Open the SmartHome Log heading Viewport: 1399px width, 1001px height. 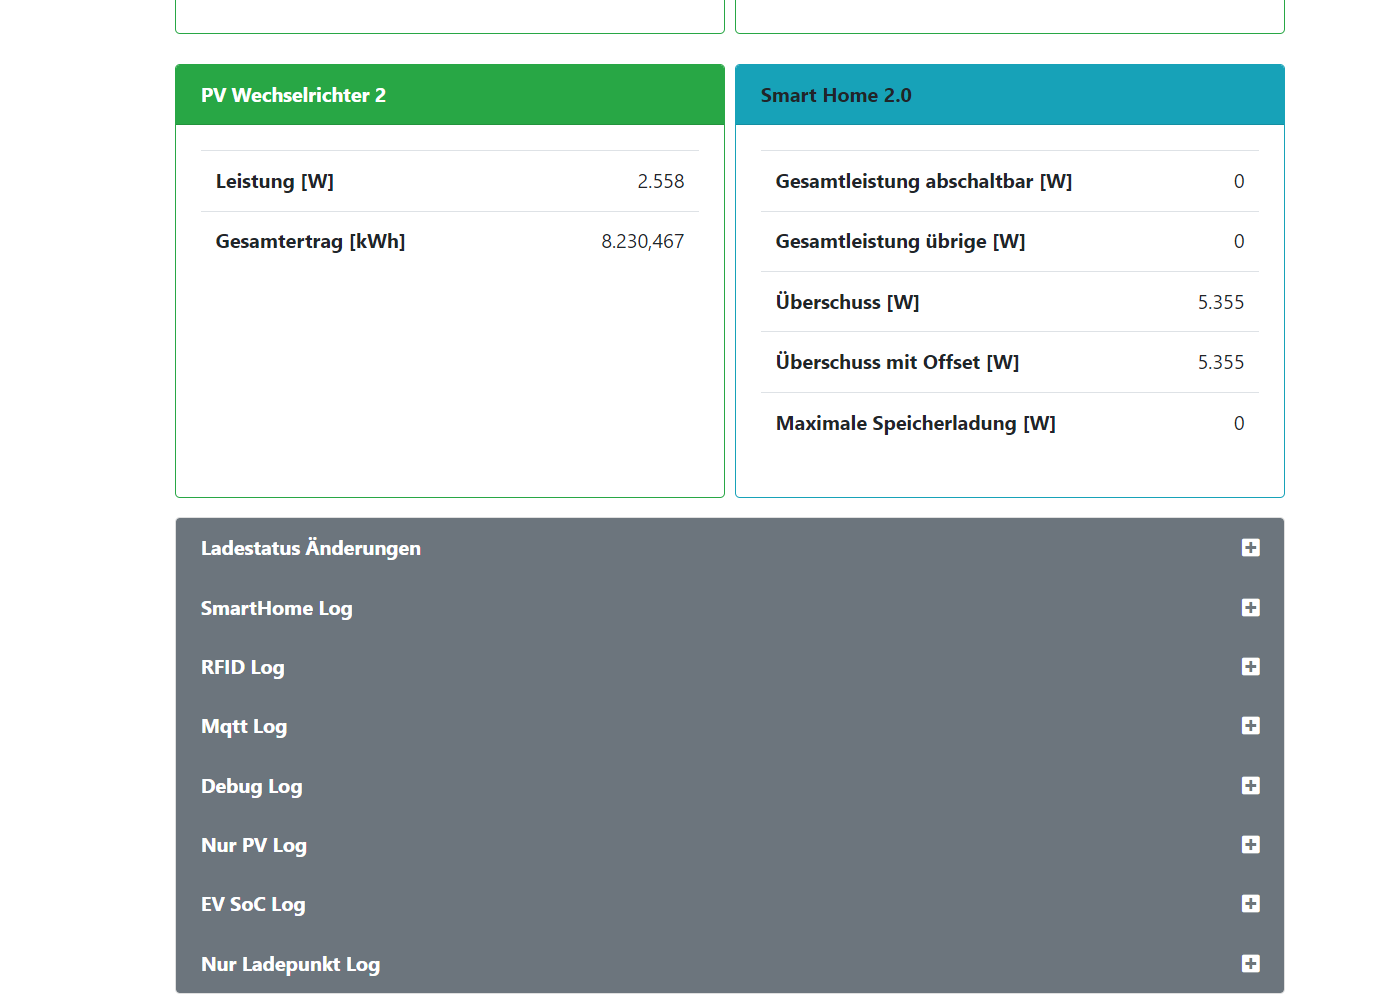coord(276,608)
